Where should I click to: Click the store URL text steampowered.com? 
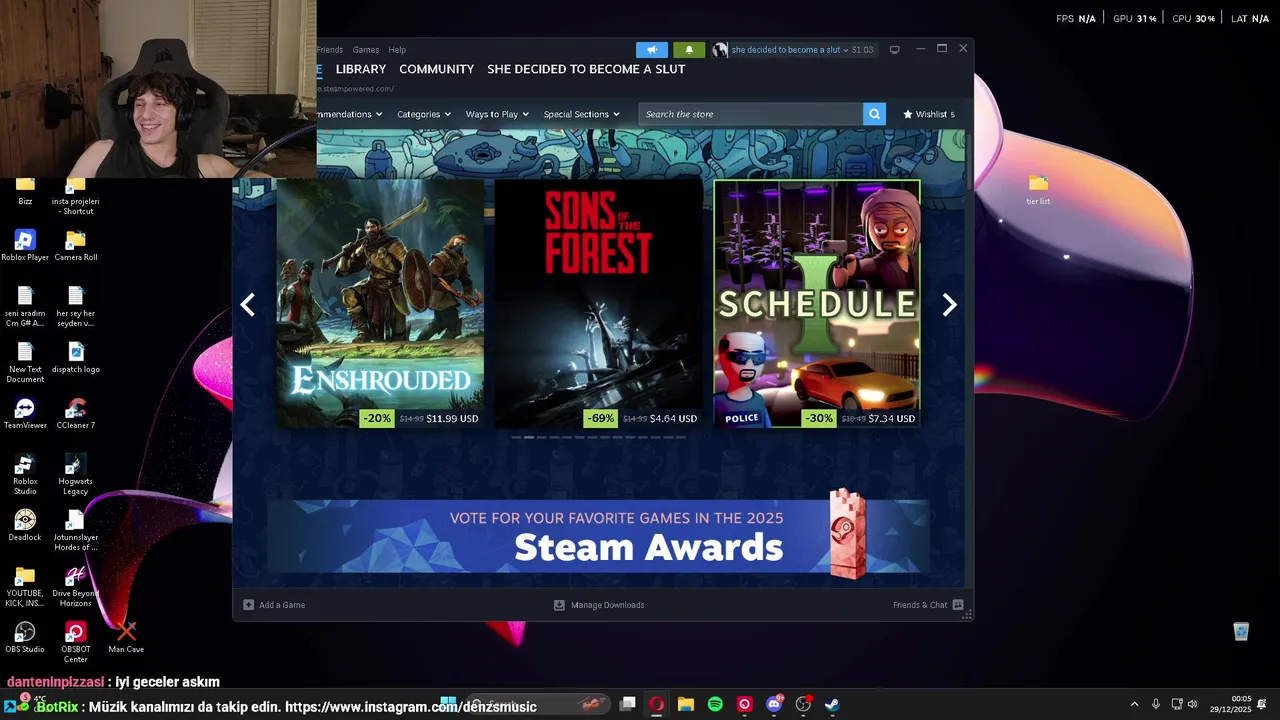[x=356, y=88]
